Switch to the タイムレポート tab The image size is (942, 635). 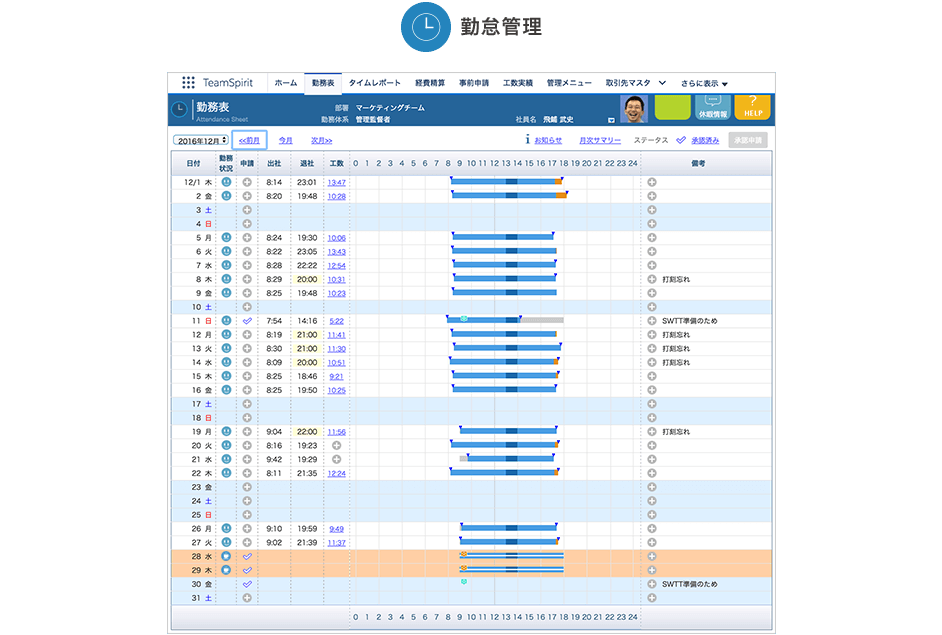click(x=375, y=83)
